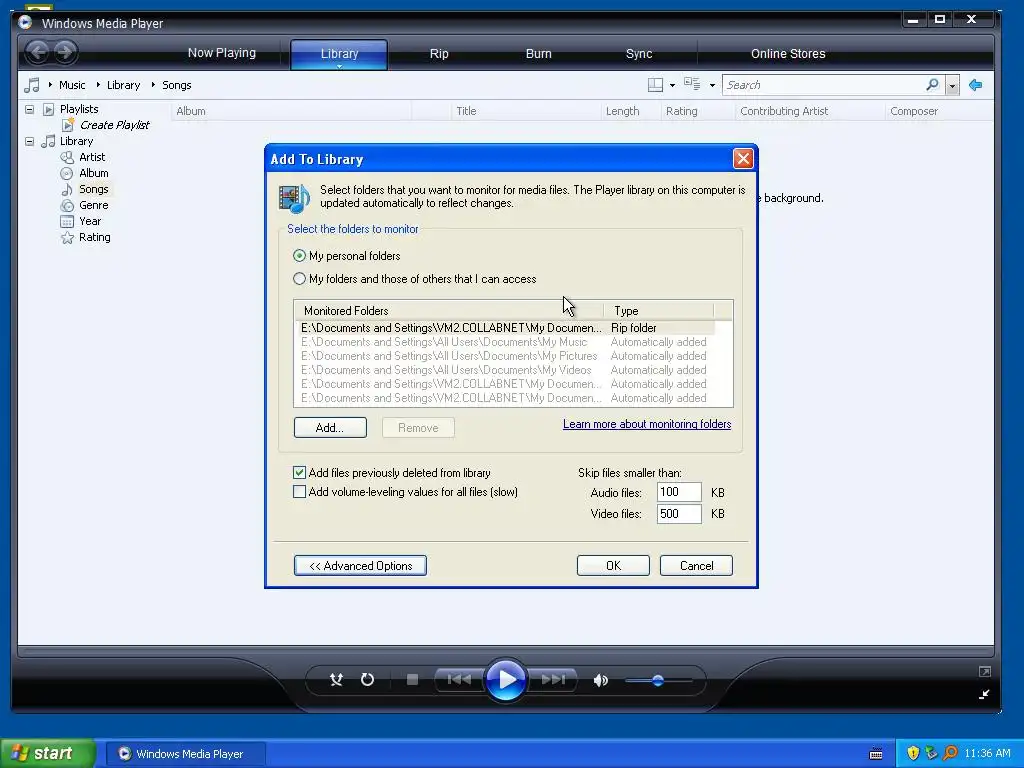Open the view options icon

(x=692, y=84)
